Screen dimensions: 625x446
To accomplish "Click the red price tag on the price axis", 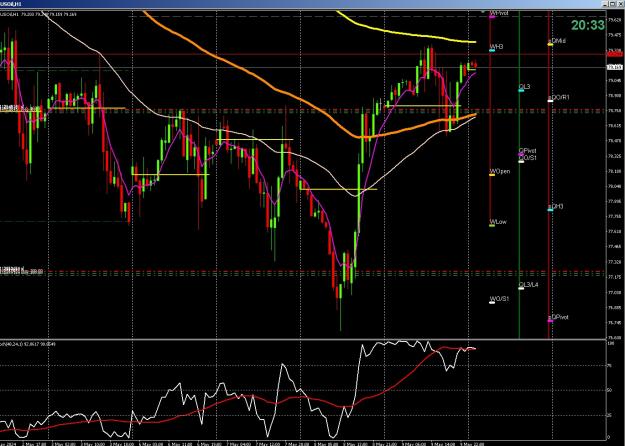I will point(614,52).
